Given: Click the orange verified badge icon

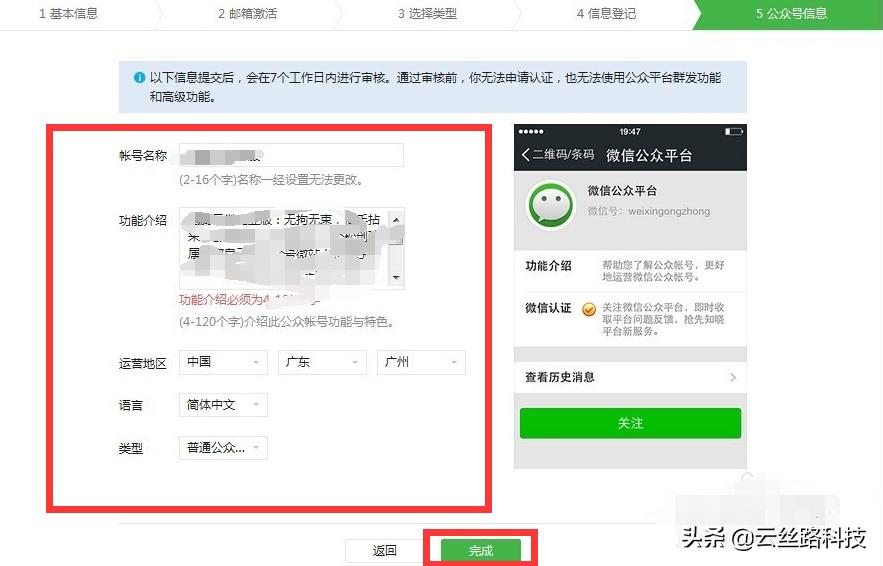Looking at the screenshot, I should point(588,309).
